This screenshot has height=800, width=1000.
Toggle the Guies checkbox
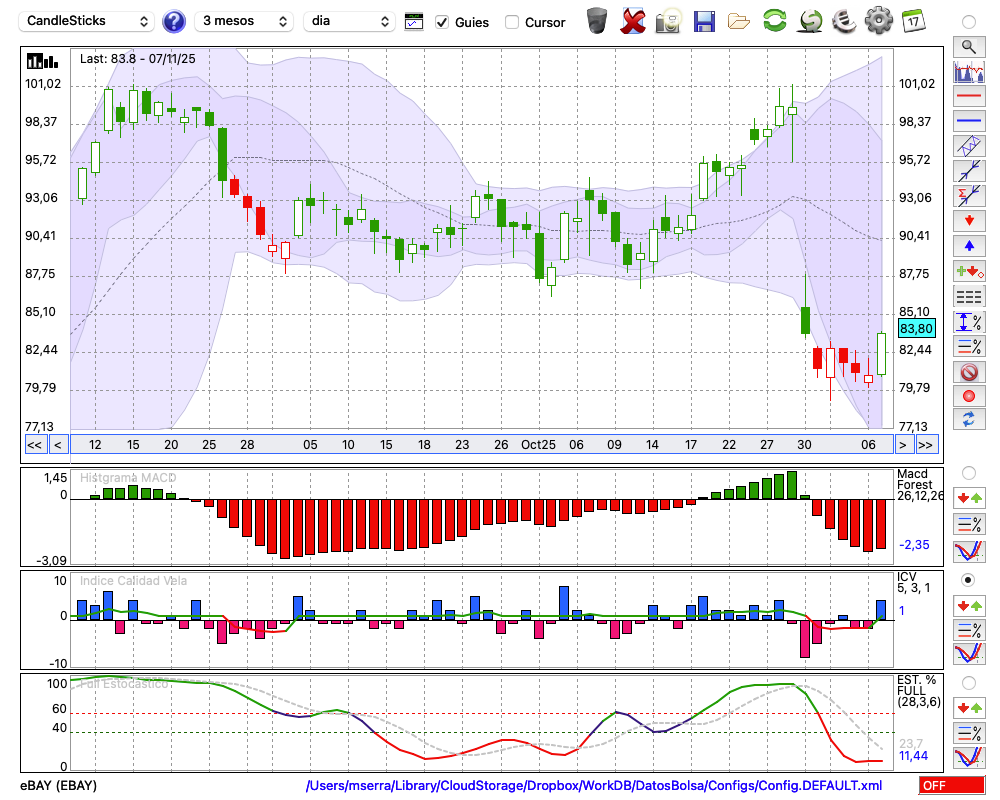pos(442,22)
